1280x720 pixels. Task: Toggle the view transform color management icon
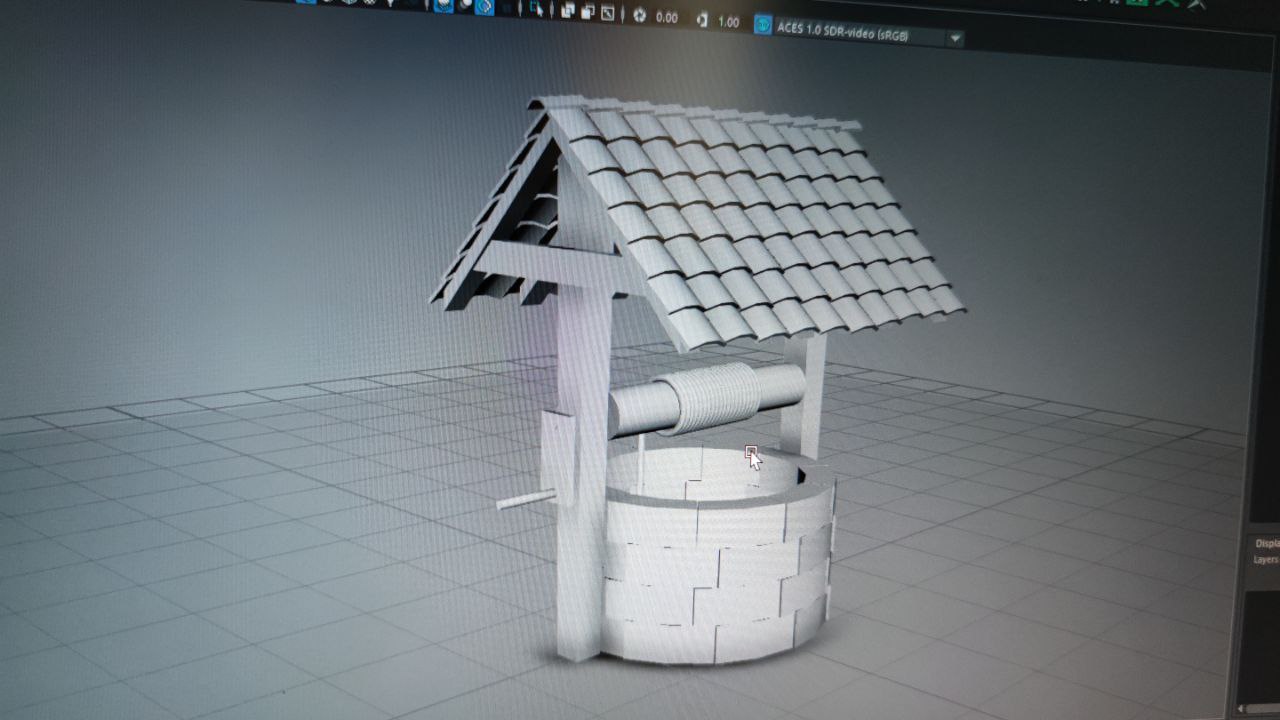(762, 24)
